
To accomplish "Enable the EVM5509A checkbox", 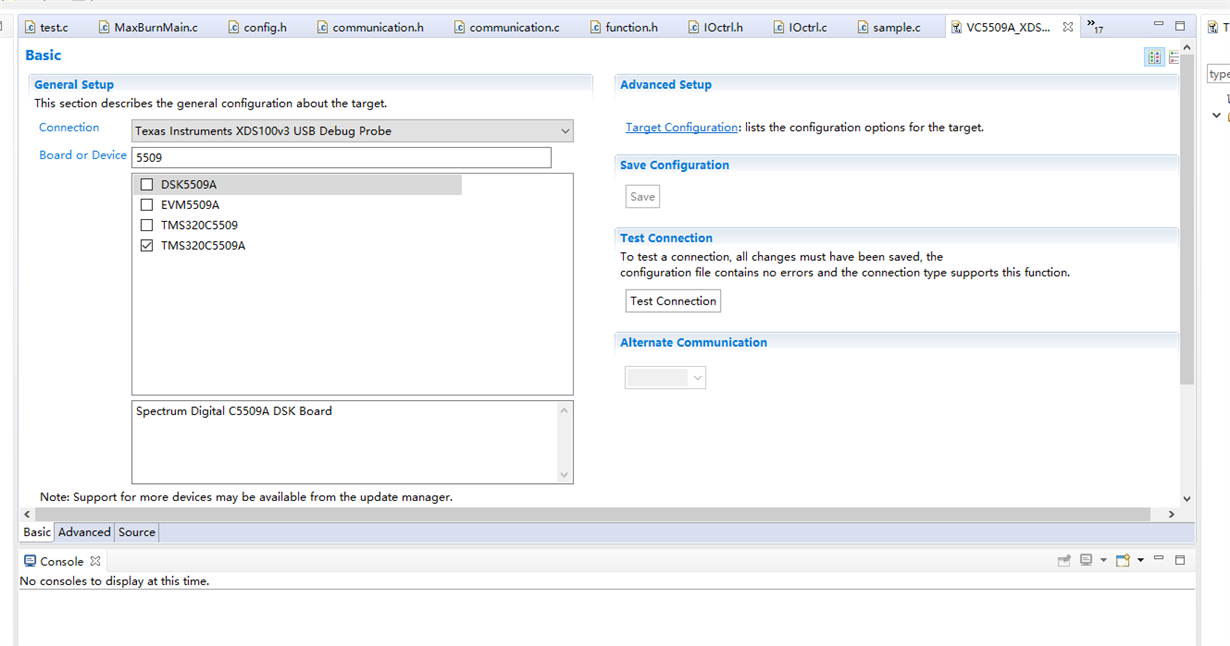I will [147, 205].
